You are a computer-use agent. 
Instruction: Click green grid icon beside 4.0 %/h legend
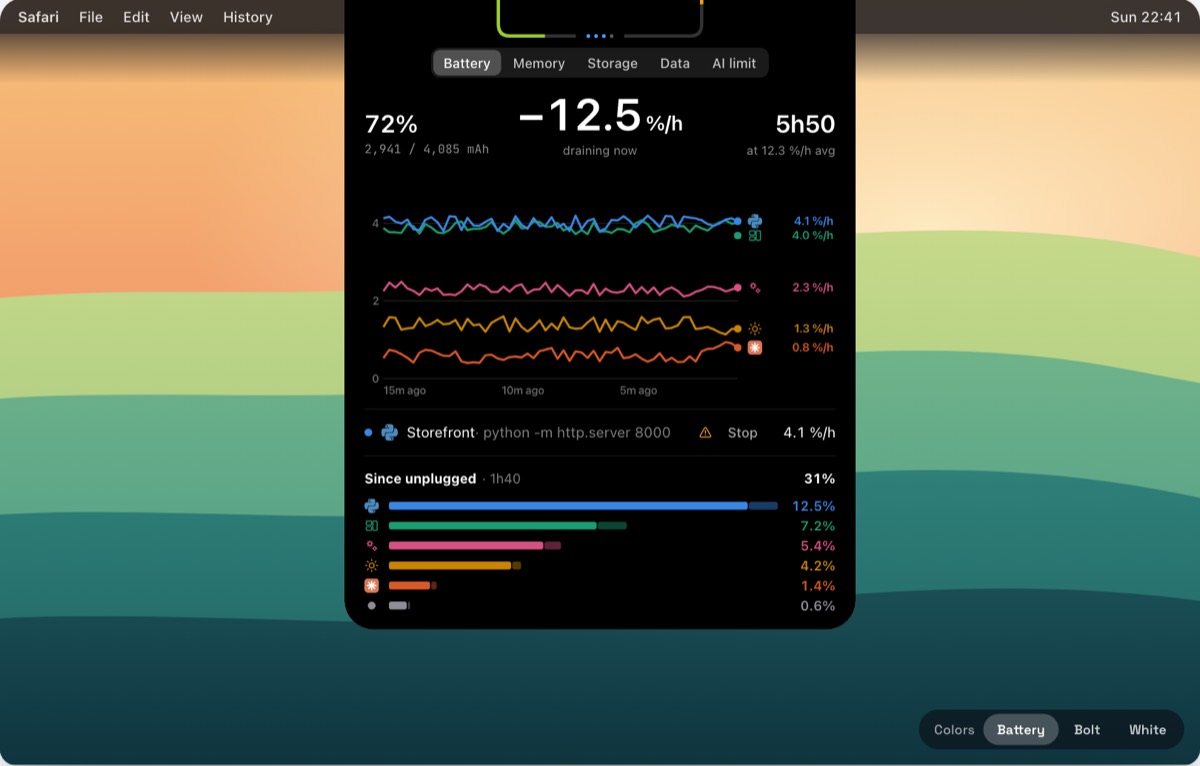[x=755, y=236]
